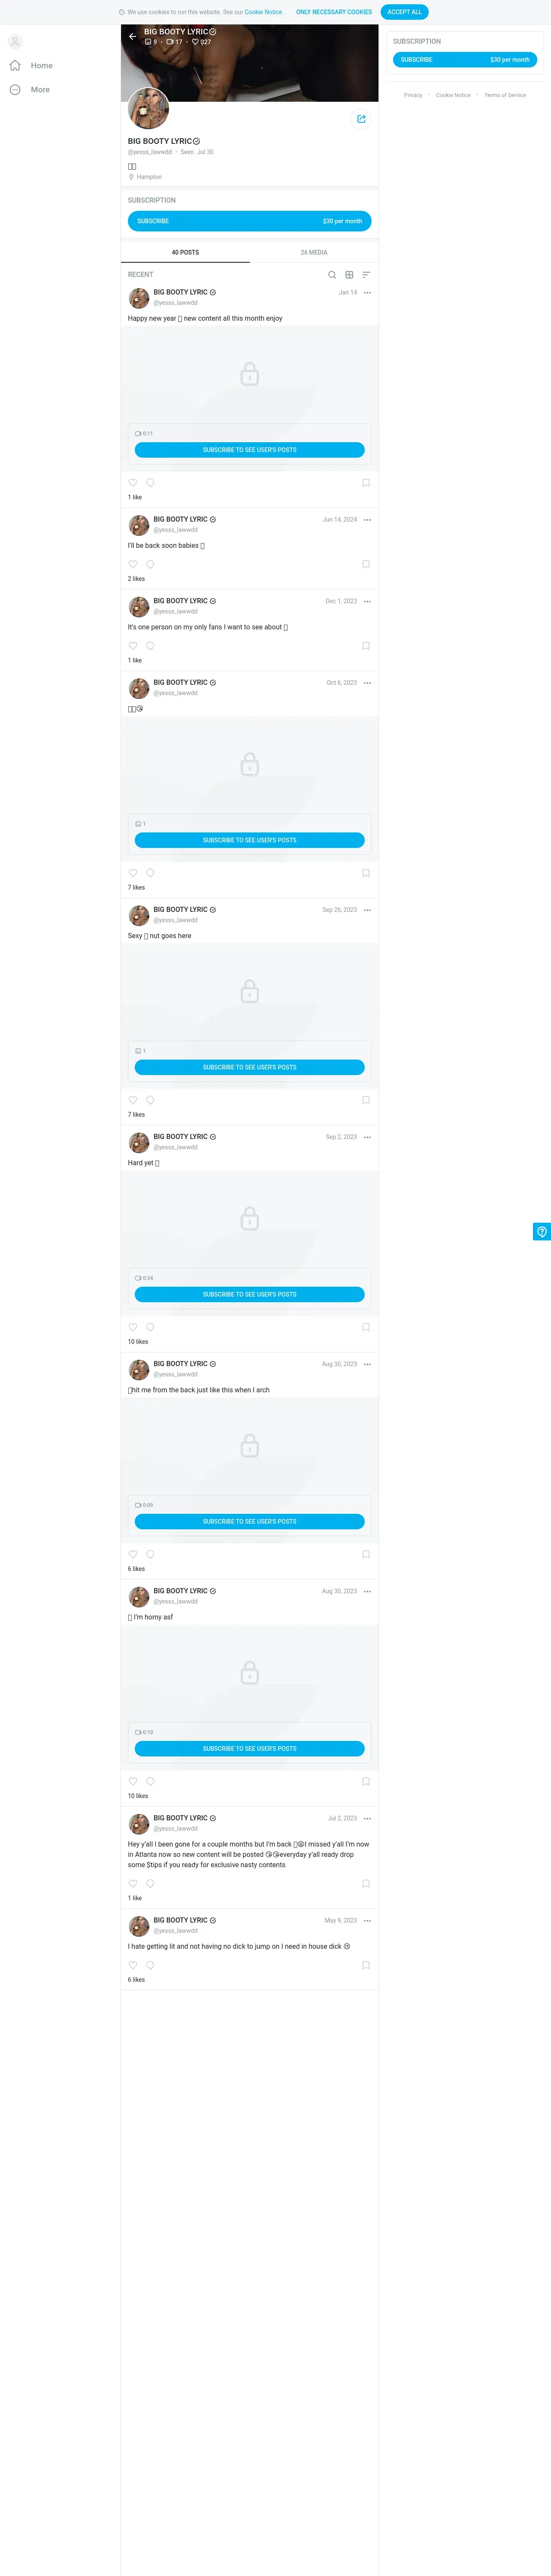Open comment icon on Oct 6, 2023 post
Screen dimensions: 551x2576
click(150, 873)
